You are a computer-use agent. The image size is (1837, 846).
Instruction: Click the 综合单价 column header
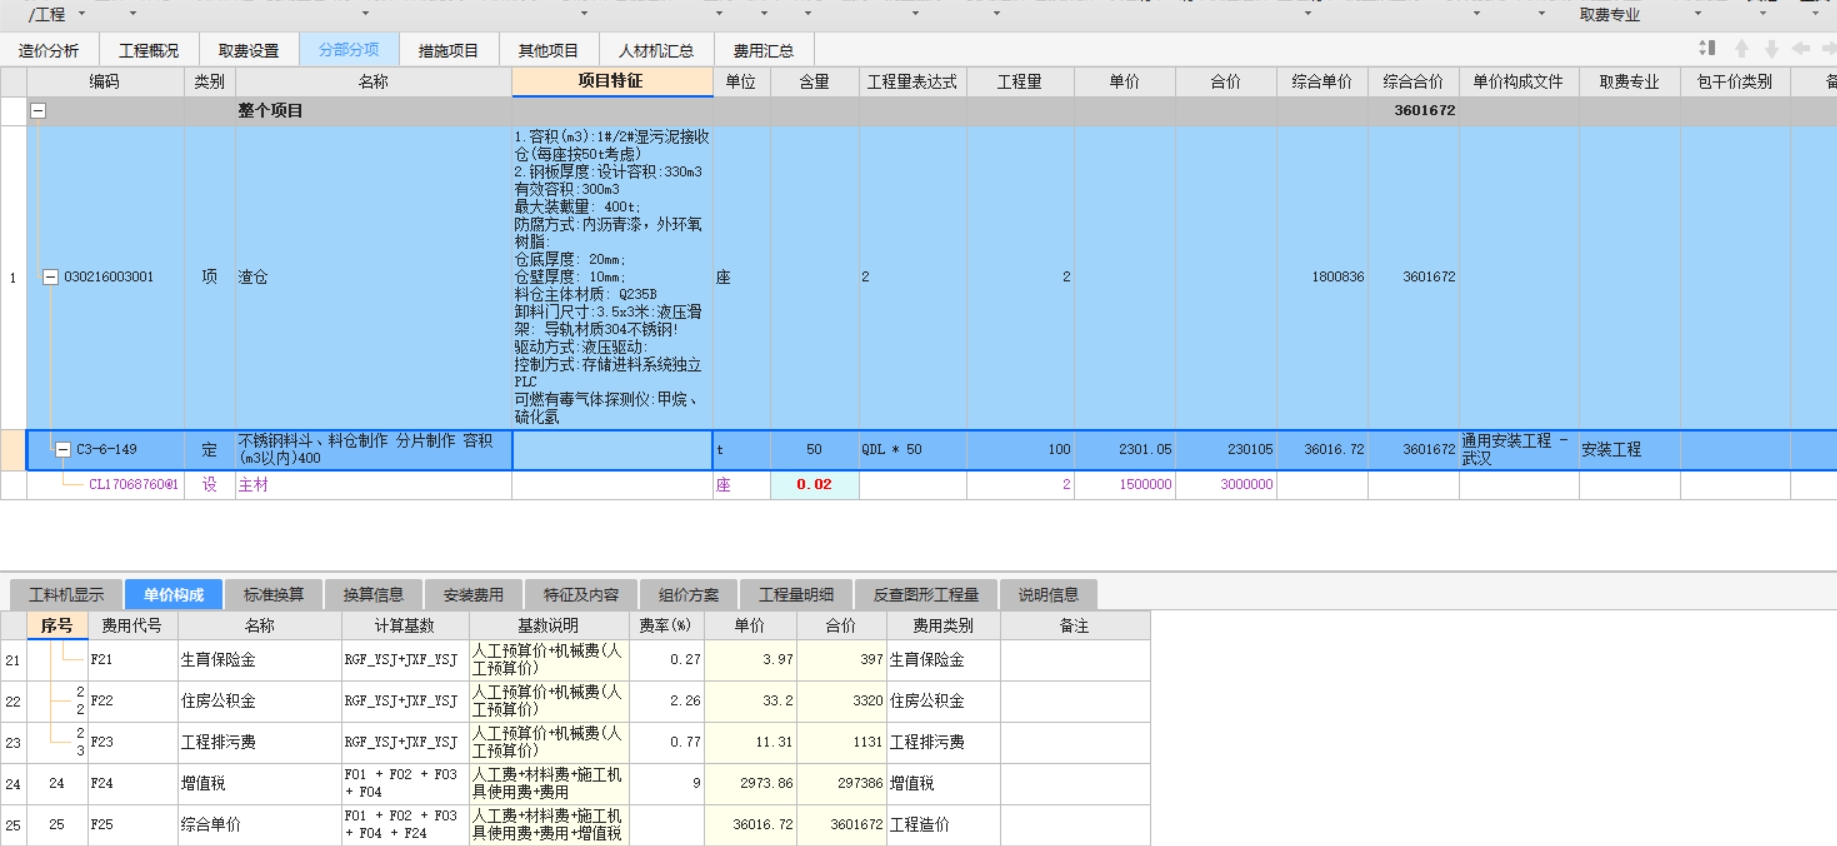point(1322,82)
